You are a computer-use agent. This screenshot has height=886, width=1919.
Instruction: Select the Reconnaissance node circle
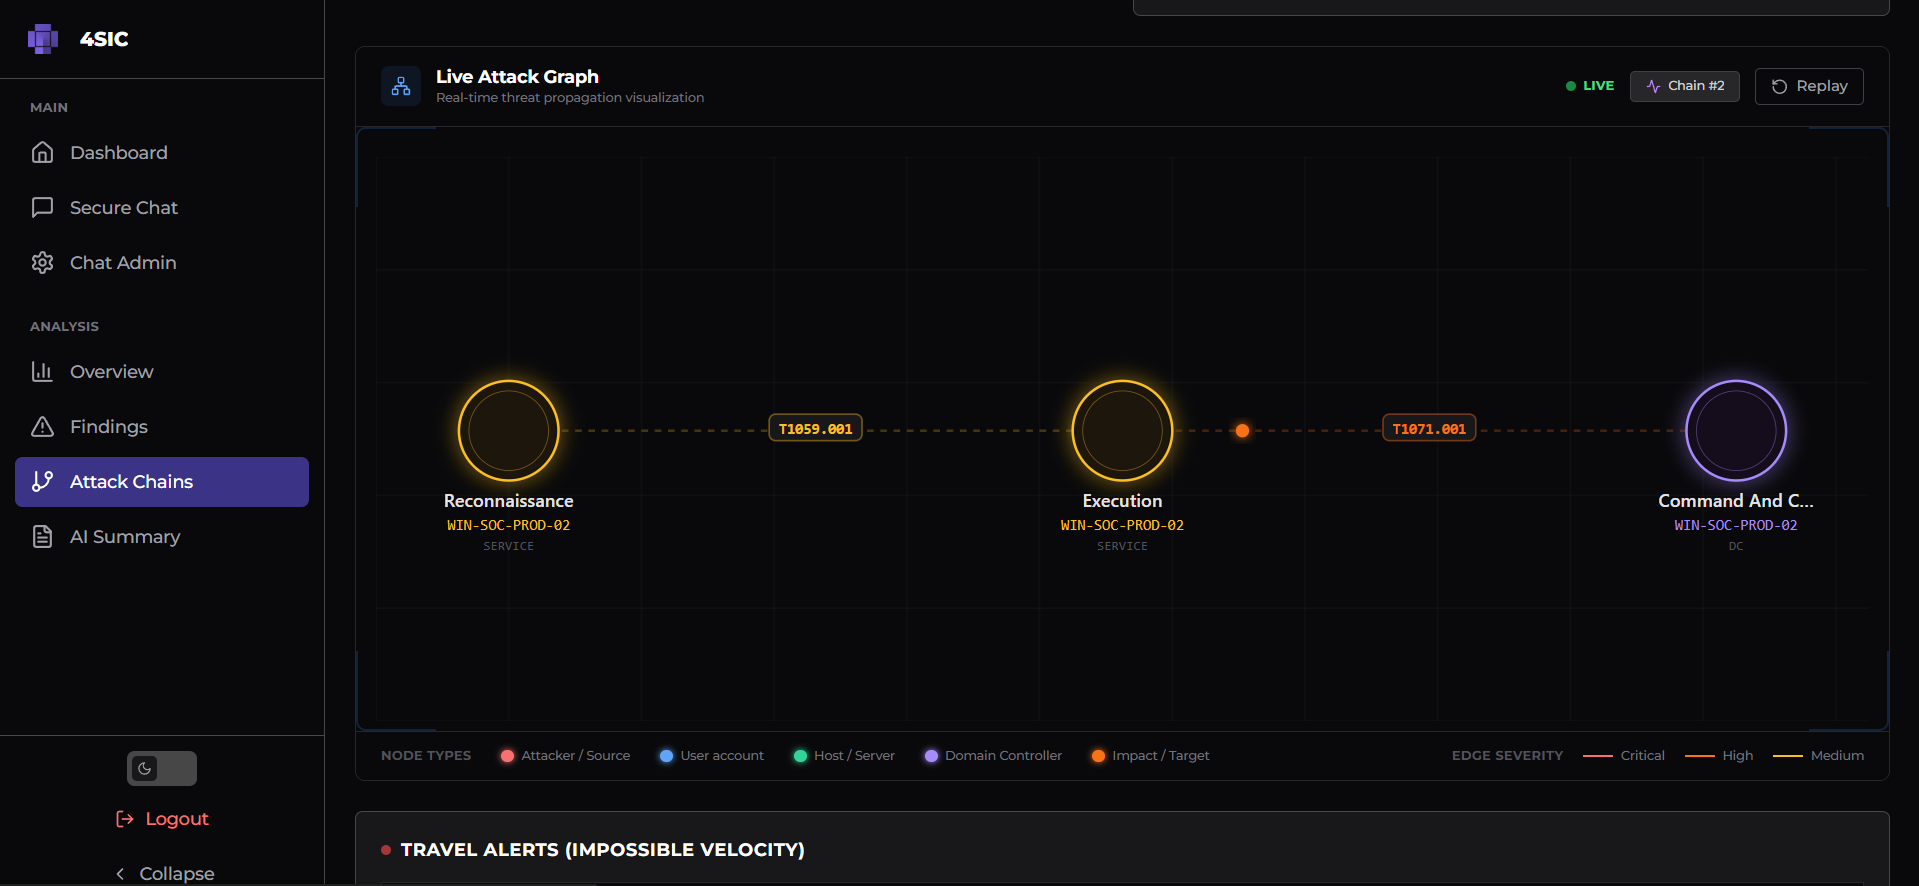(x=509, y=431)
